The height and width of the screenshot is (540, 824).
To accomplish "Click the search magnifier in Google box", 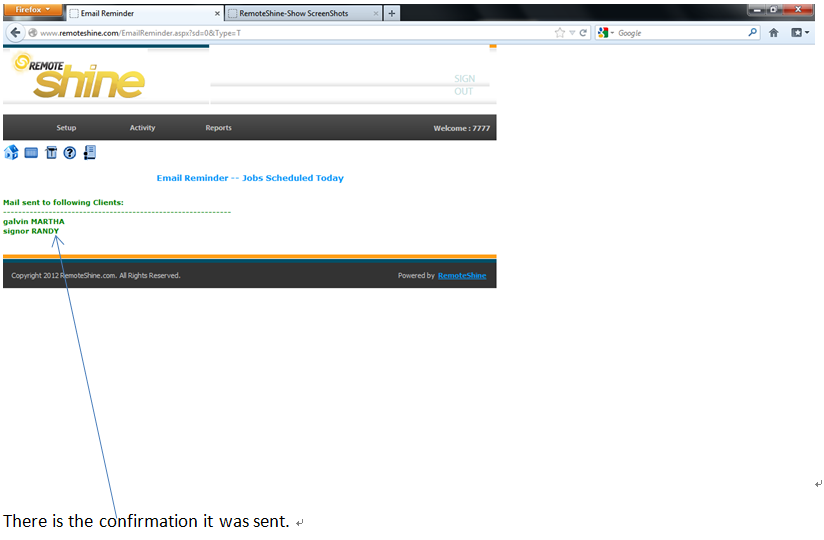I will (x=753, y=33).
